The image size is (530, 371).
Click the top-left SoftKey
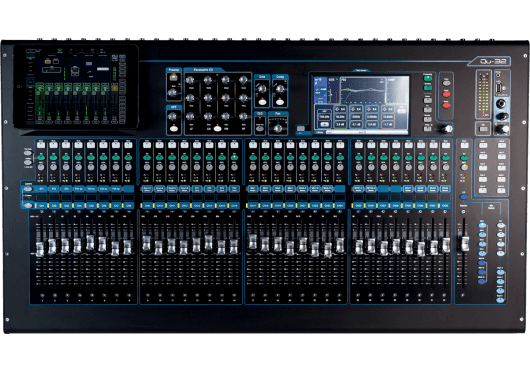point(483,145)
